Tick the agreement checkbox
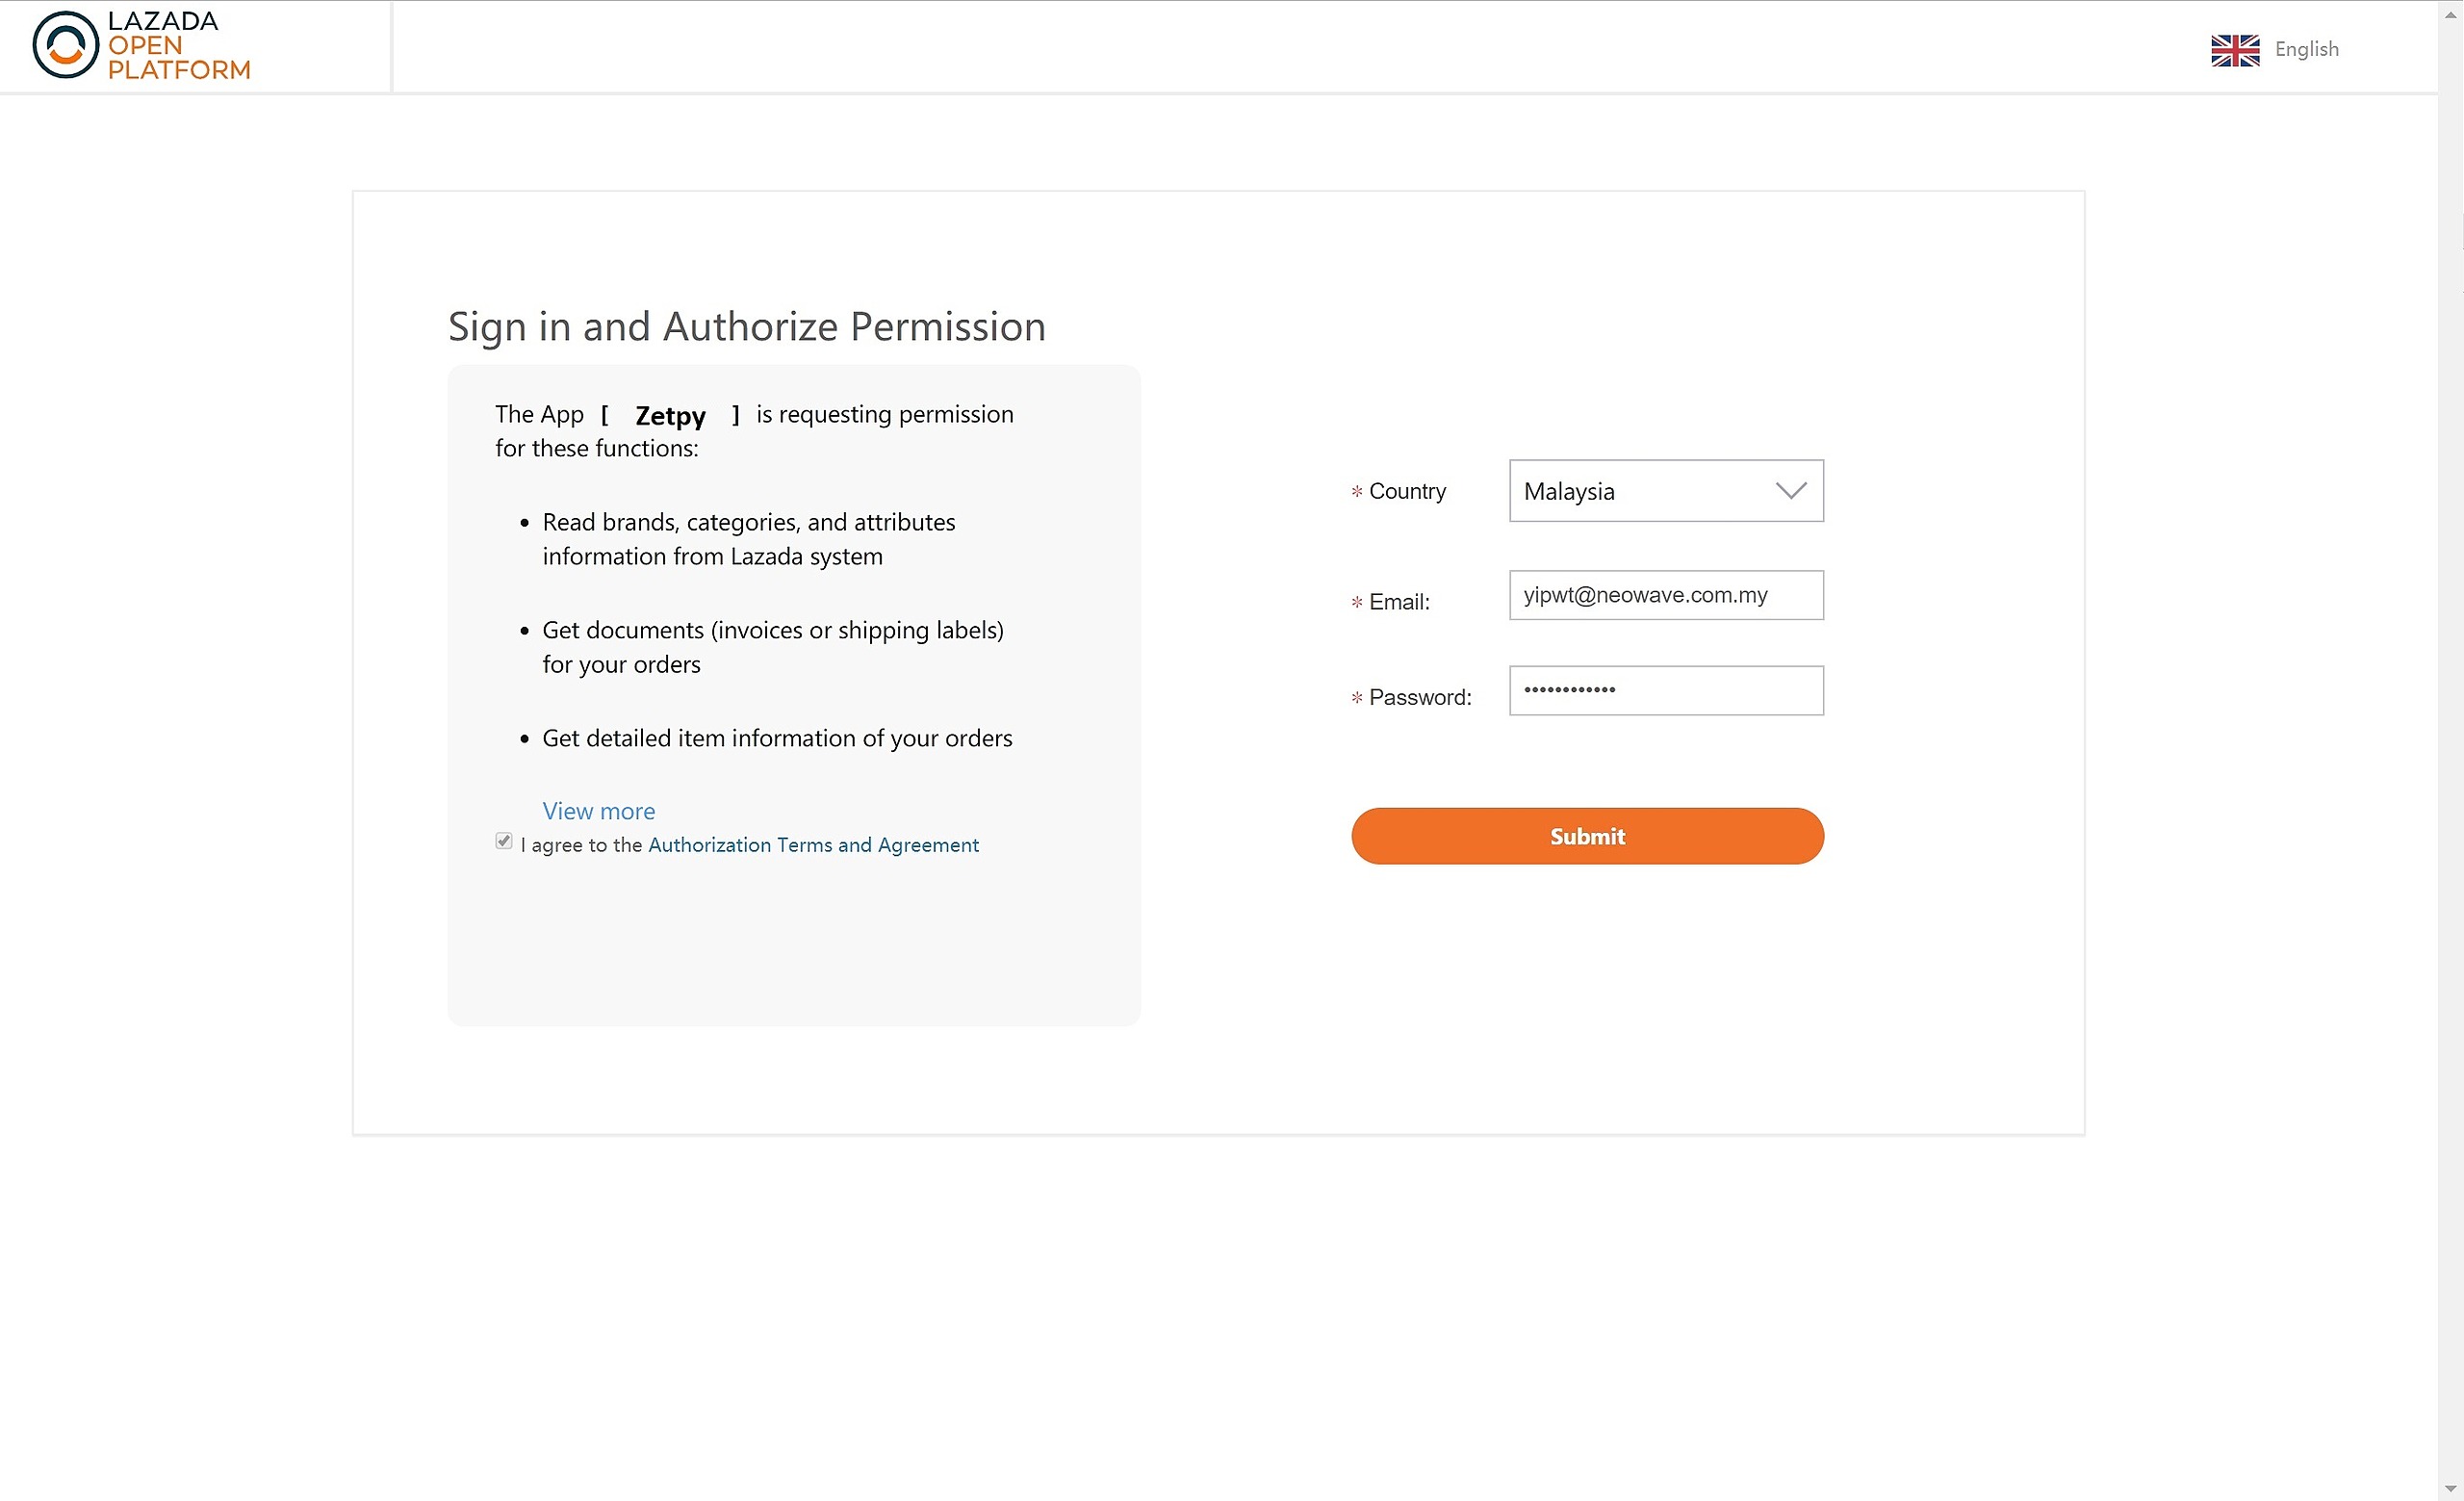This screenshot has height=1501, width=2464. (504, 842)
